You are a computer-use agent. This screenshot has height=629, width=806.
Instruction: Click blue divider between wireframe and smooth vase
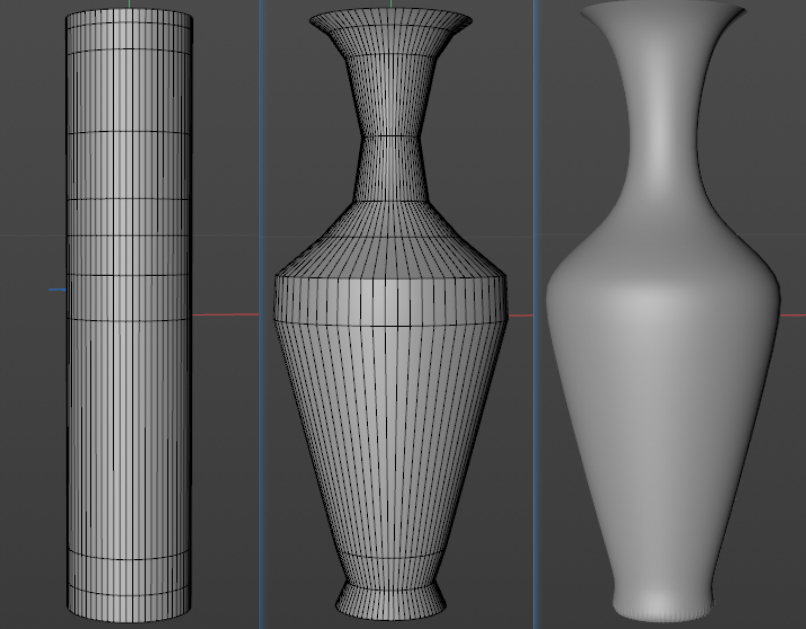coord(535,400)
